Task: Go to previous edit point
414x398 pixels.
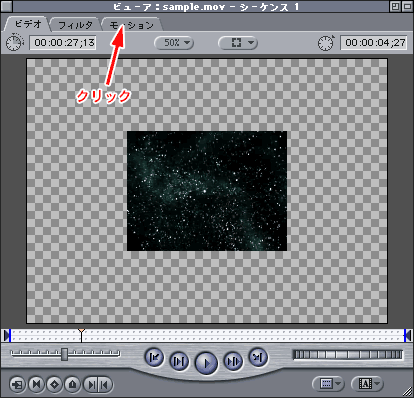Action: 154,357
